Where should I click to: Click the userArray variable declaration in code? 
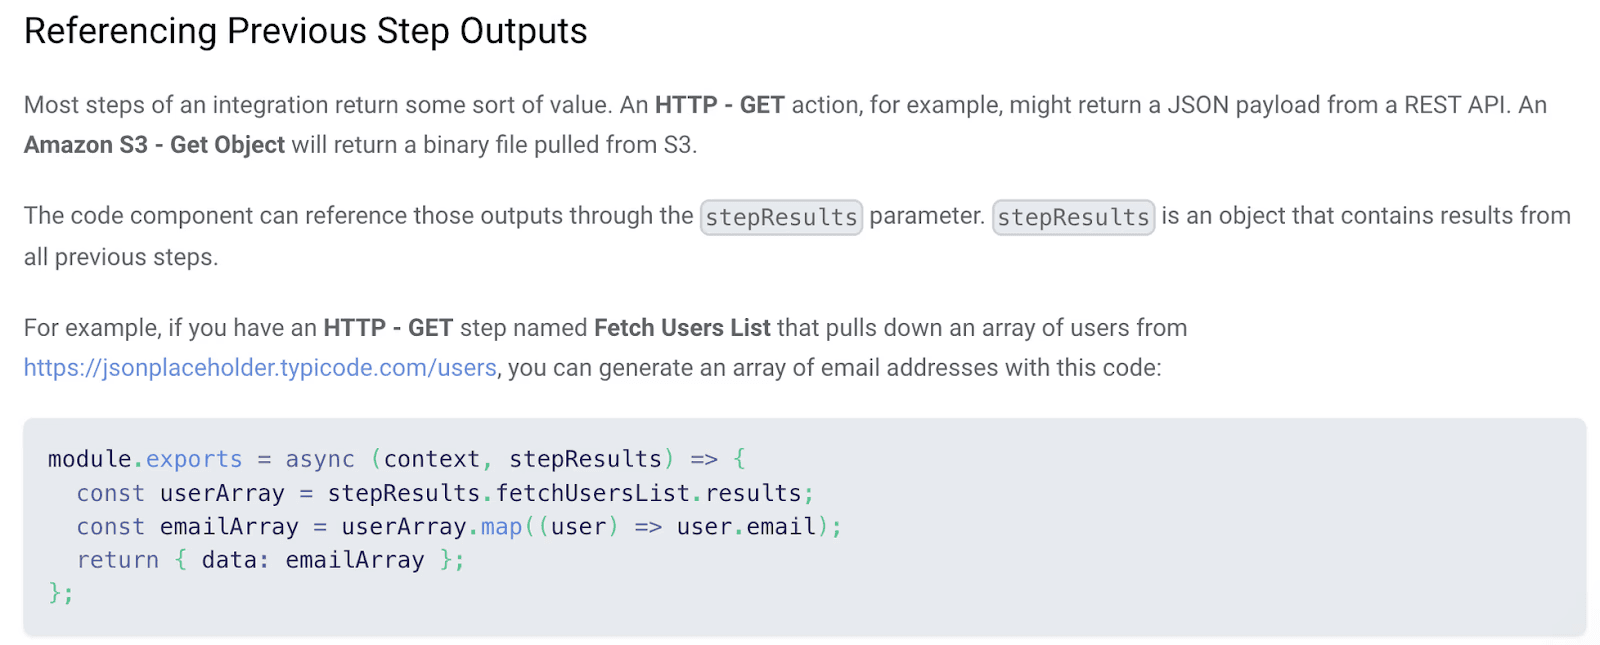pos(222,493)
